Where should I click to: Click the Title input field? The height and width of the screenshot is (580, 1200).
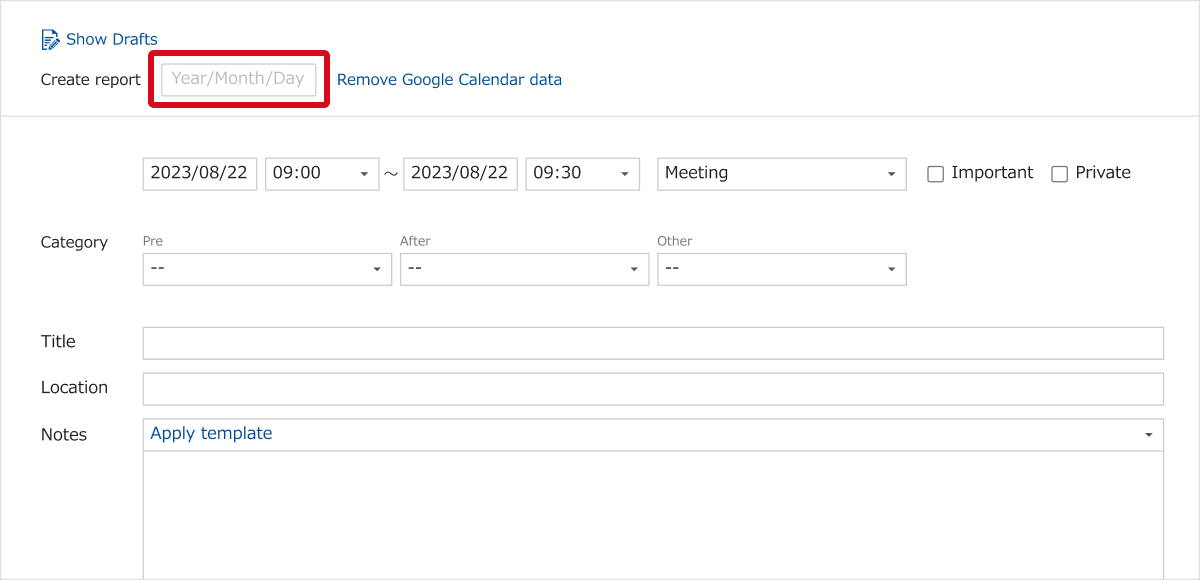[653, 343]
